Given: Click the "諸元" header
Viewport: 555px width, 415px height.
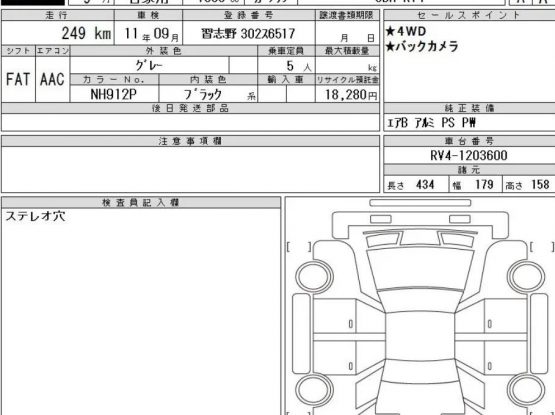Looking at the screenshot, I should coord(469,170).
